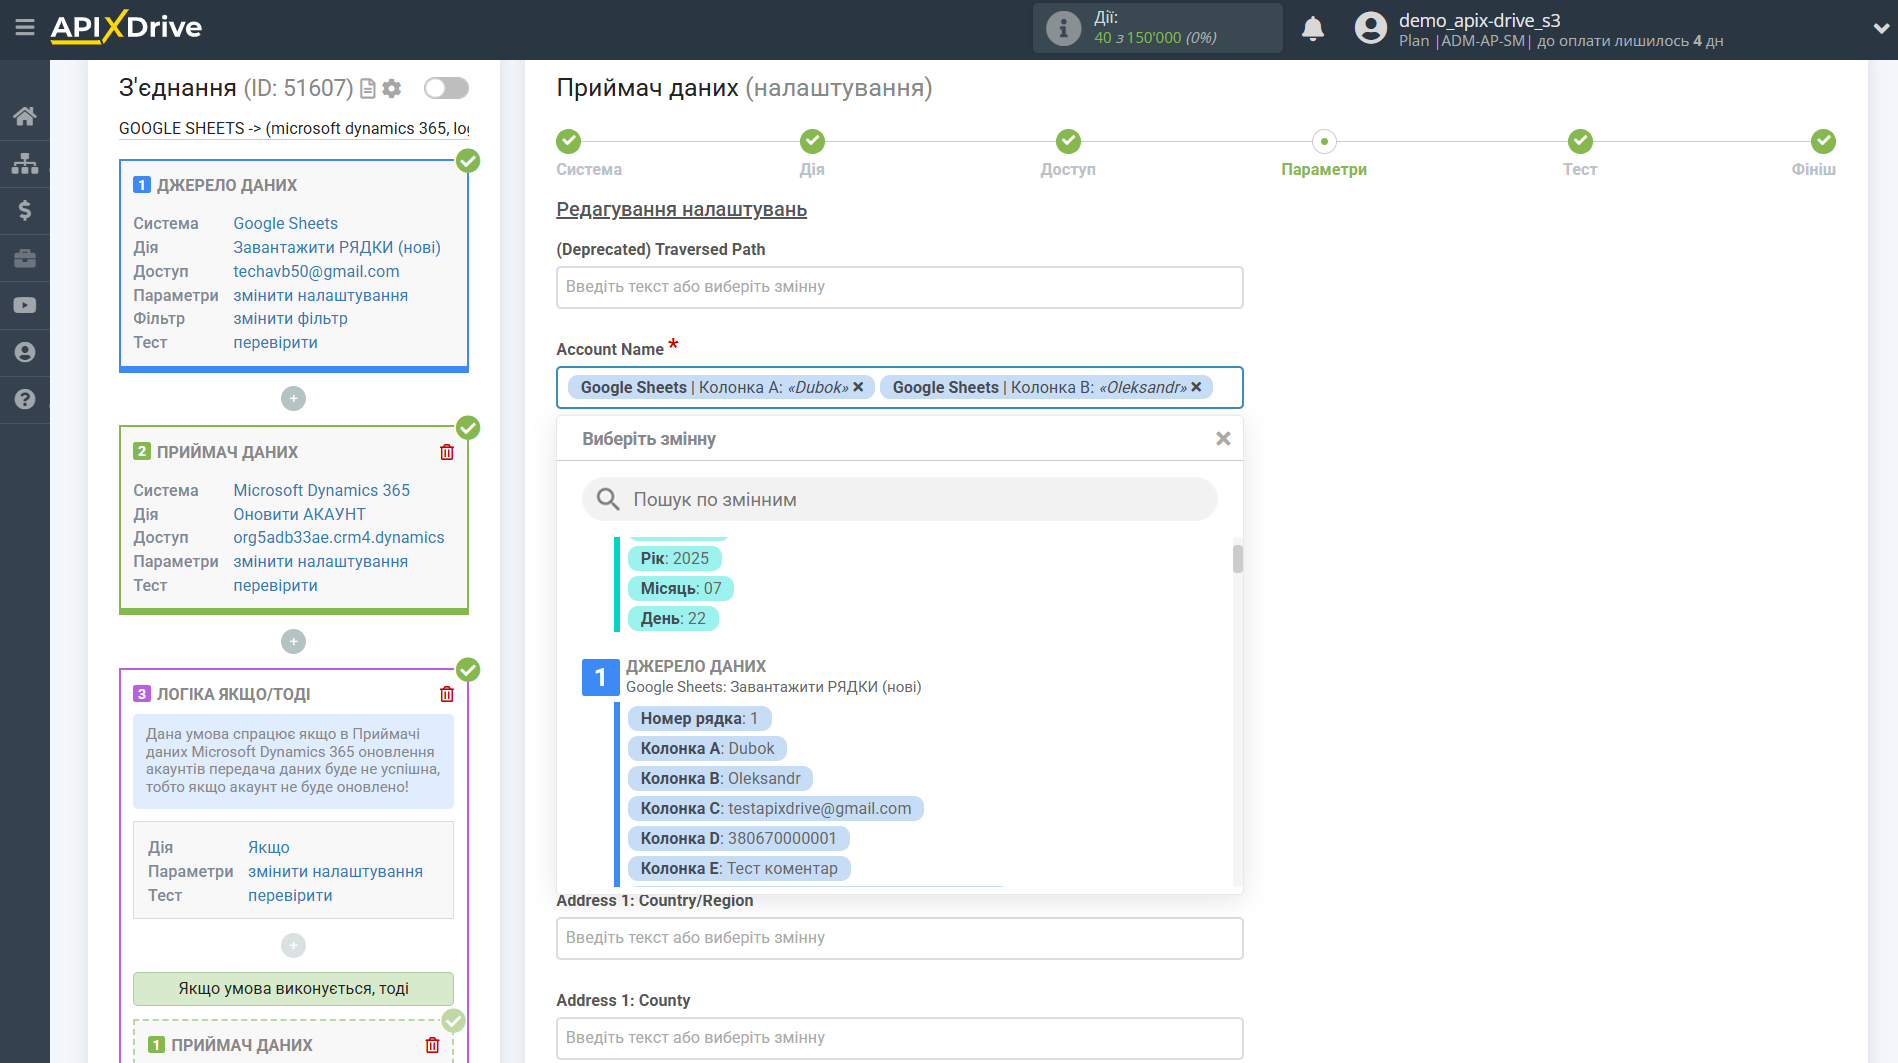Open the video tutorials sidebar icon

(x=25, y=305)
